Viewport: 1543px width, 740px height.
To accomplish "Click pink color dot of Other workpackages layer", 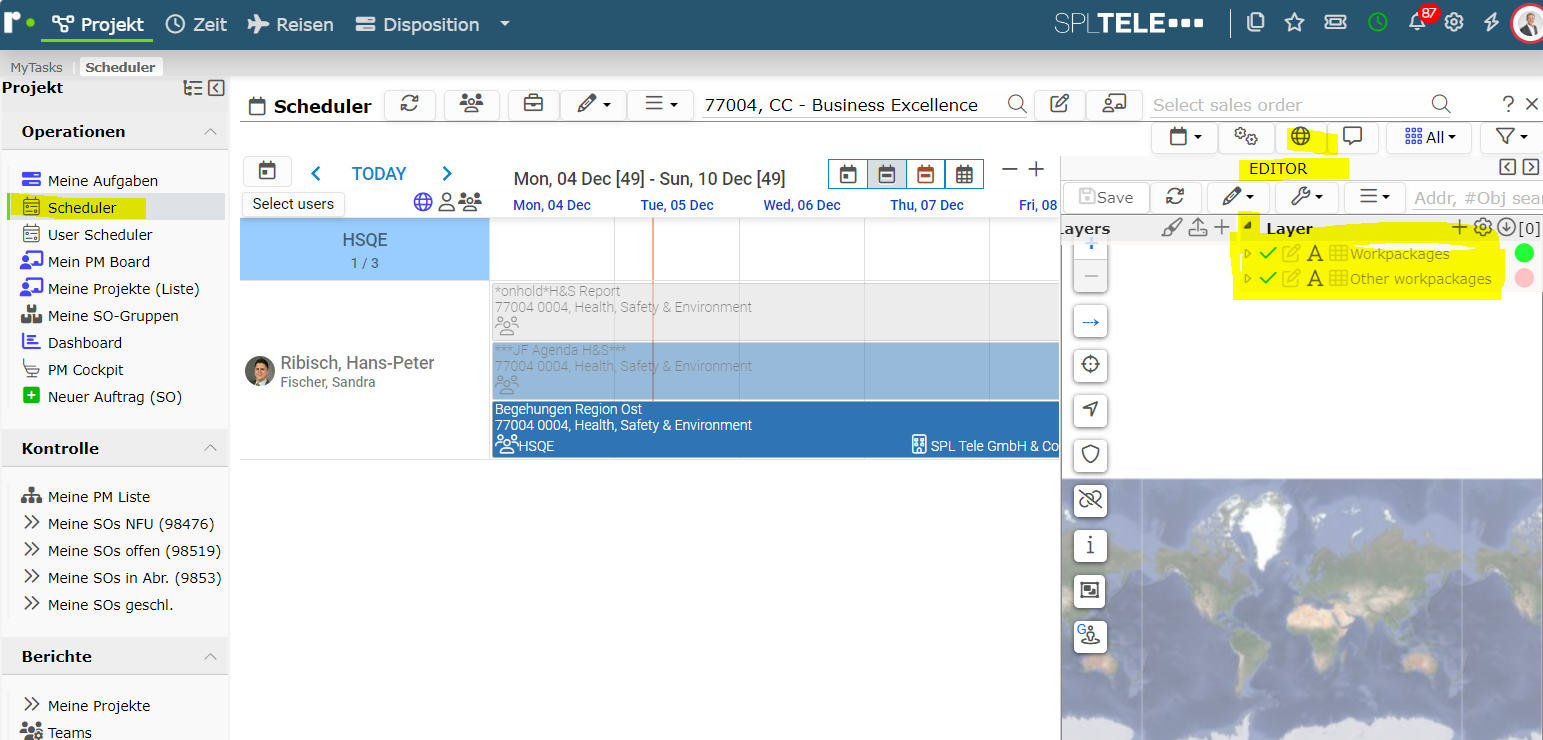I will coord(1524,278).
